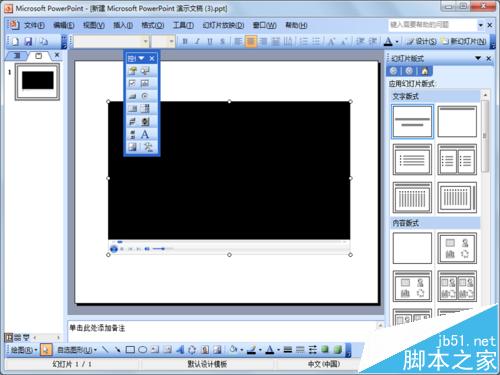The height and width of the screenshot is (375, 500).
Task: Select the Command Button control
Action: click(x=132, y=96)
